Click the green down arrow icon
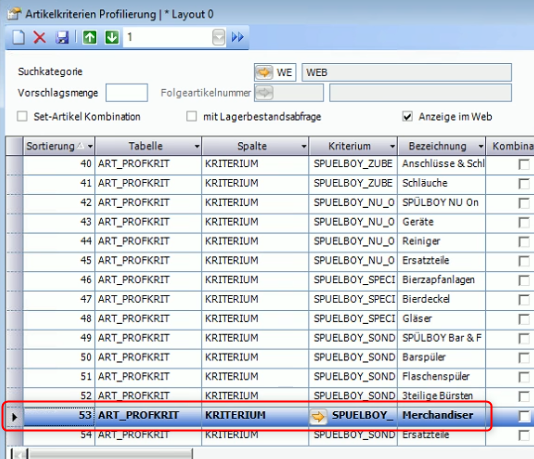 click(112, 37)
